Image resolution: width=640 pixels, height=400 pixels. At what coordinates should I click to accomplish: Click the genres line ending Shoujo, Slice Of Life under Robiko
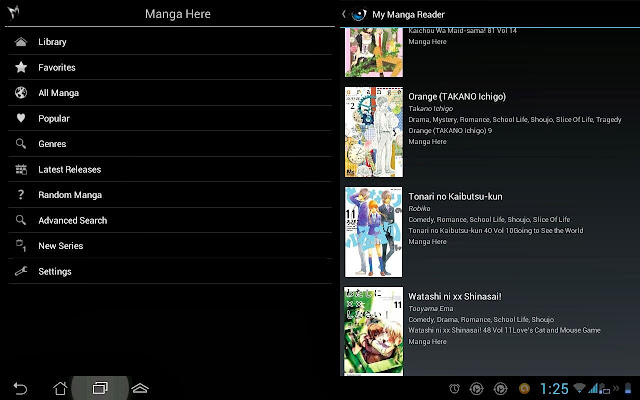click(489, 220)
